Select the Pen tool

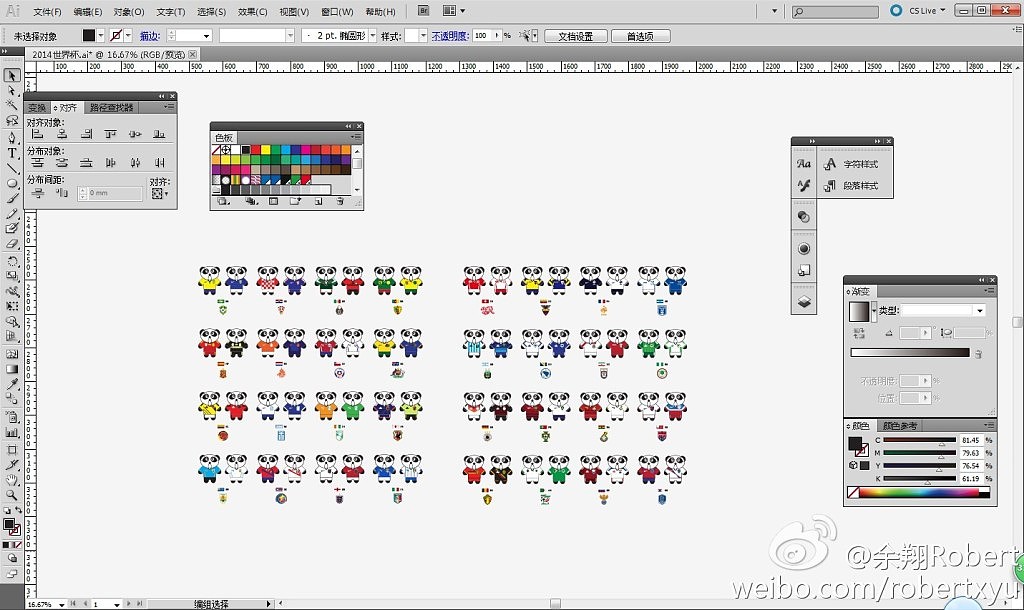tap(12, 138)
